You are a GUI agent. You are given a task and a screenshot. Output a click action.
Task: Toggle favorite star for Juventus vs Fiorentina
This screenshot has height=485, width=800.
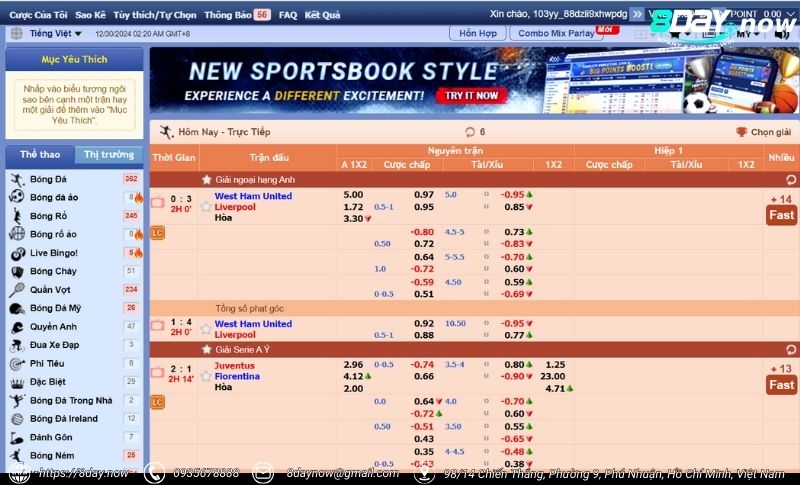coord(206,377)
